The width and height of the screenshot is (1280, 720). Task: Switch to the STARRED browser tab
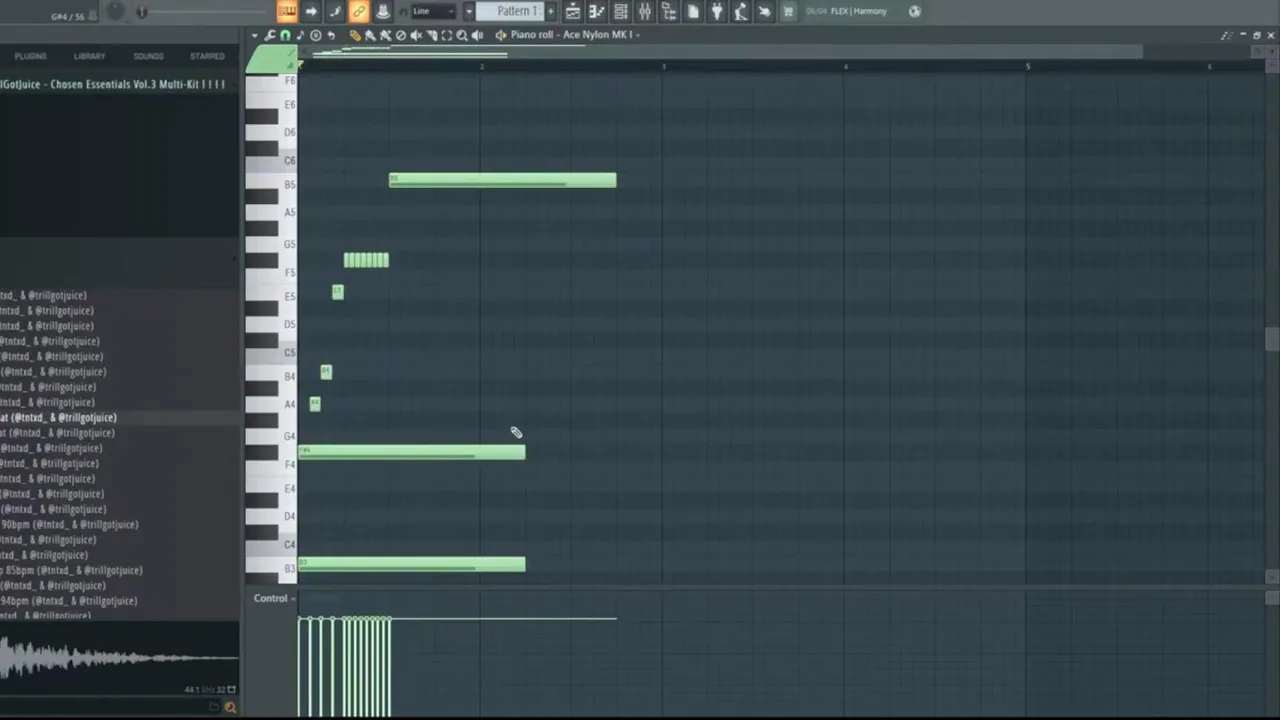[207, 56]
